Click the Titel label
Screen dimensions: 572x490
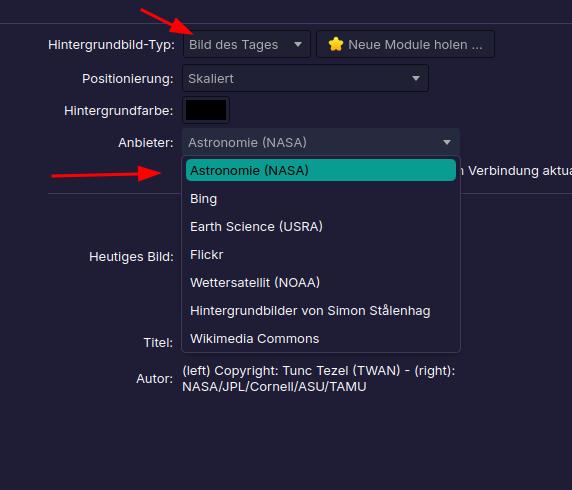pos(158,343)
